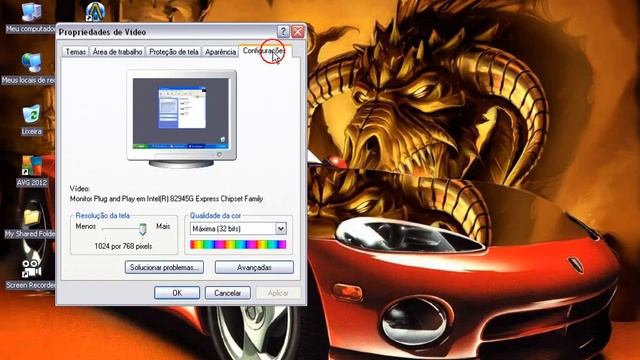
Task: Open the Aparência tab
Action: click(220, 52)
